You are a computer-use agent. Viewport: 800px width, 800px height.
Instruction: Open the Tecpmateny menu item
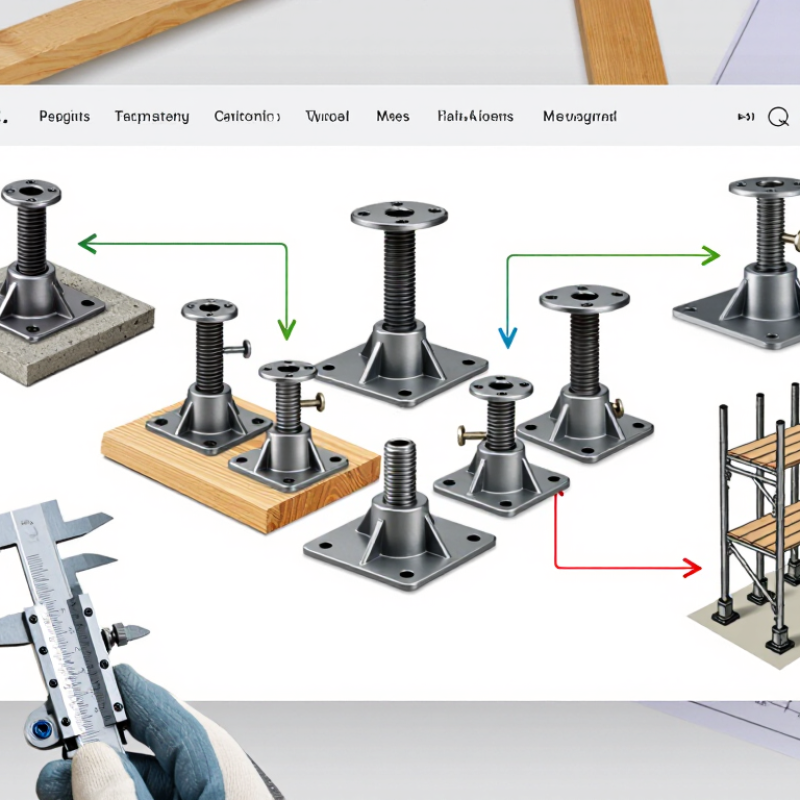tap(152, 117)
